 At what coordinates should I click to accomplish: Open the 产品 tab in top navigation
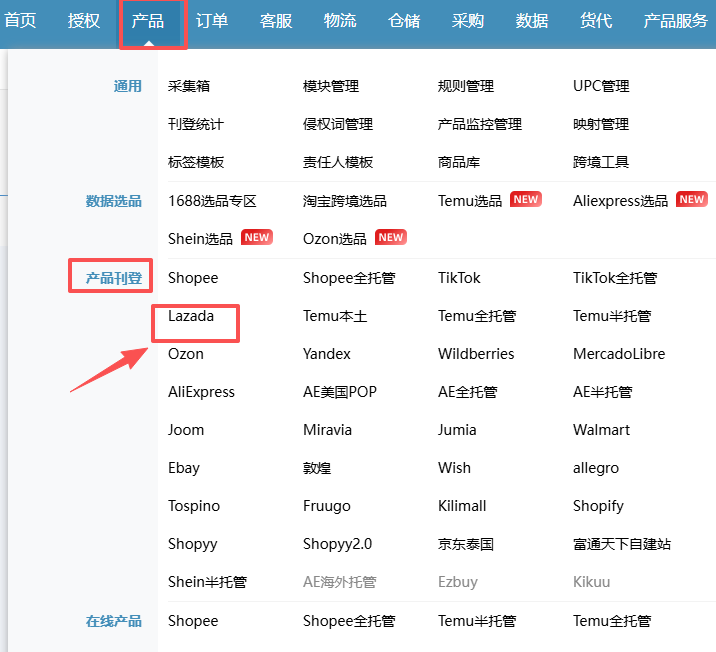(x=148, y=21)
